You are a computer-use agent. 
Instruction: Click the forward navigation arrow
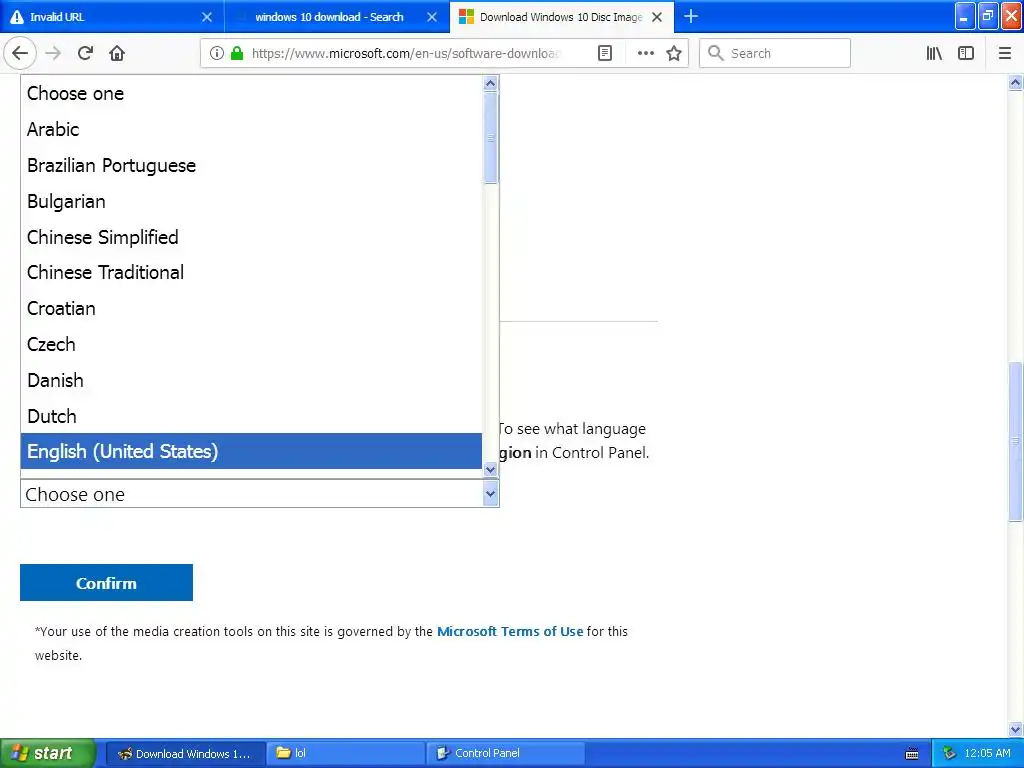pyautogui.click(x=54, y=54)
